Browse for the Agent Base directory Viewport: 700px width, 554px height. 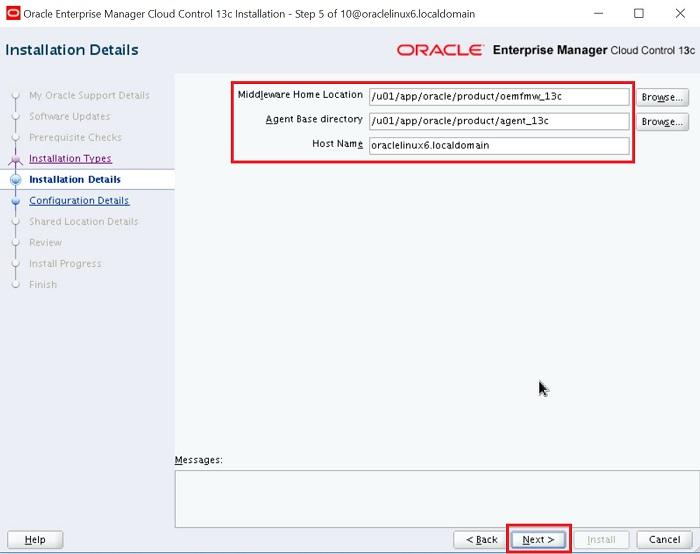click(662, 121)
